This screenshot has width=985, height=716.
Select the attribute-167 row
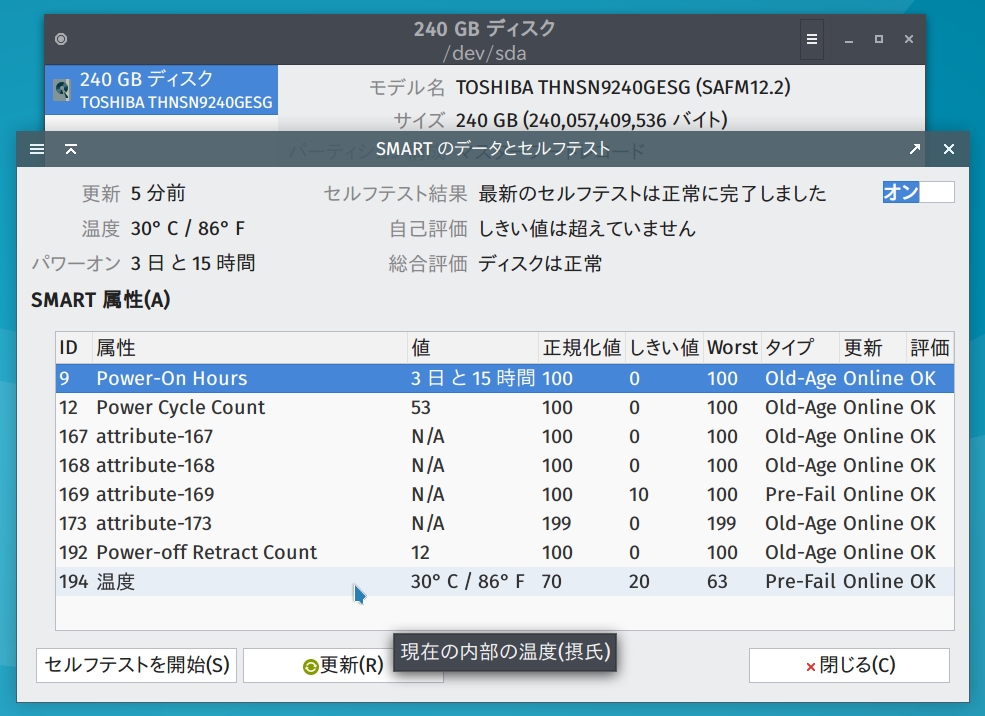pos(504,436)
